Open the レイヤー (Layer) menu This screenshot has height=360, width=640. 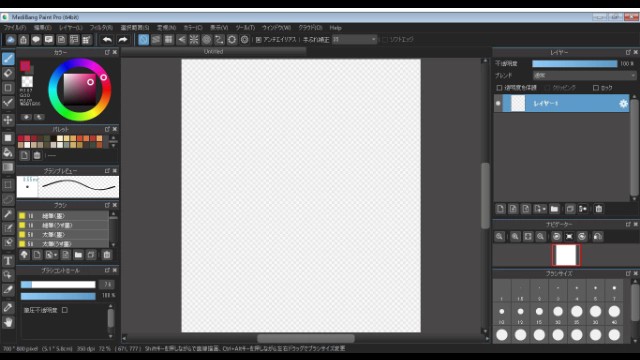70,28
